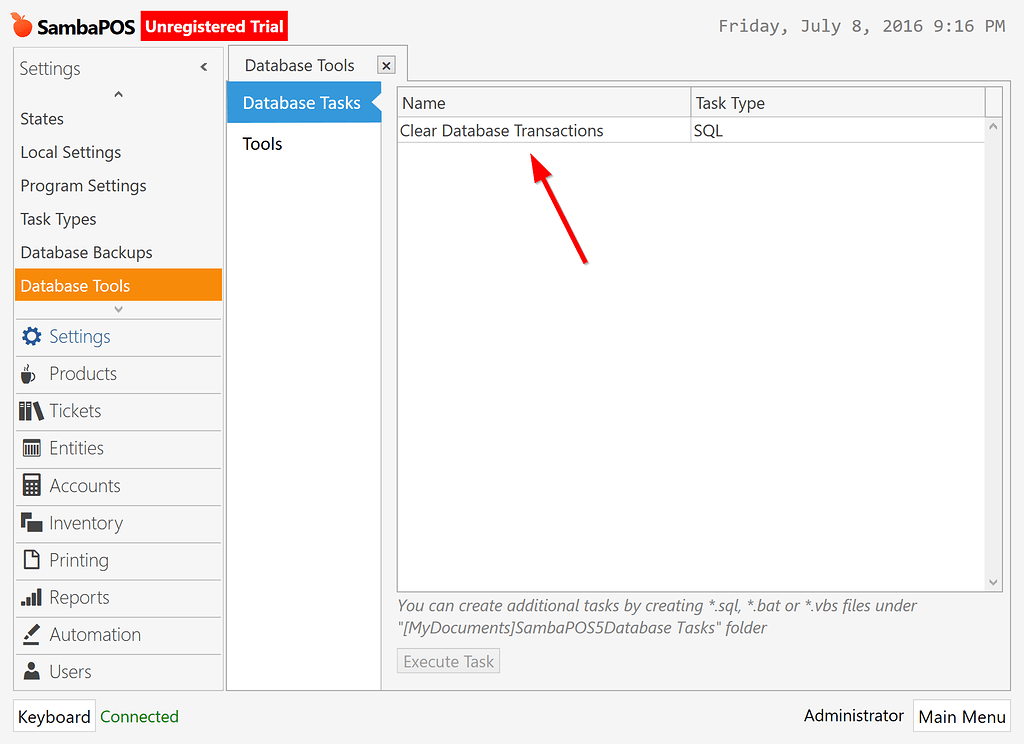Viewport: 1024px width, 744px height.
Task: Select the Accounts calculator icon
Action: coord(30,486)
